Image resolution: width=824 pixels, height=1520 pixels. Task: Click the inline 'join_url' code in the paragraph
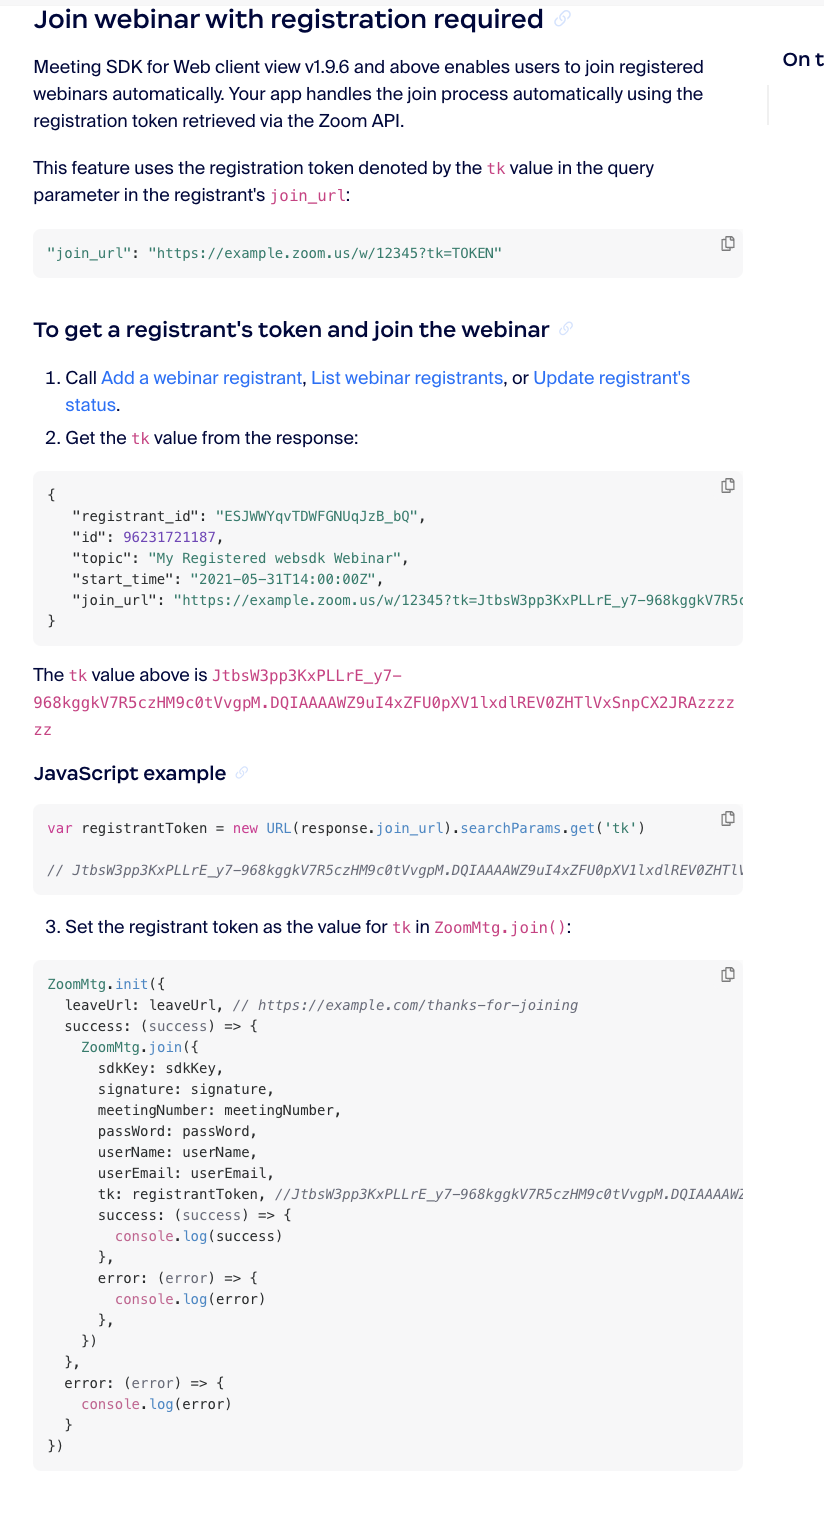(x=308, y=195)
